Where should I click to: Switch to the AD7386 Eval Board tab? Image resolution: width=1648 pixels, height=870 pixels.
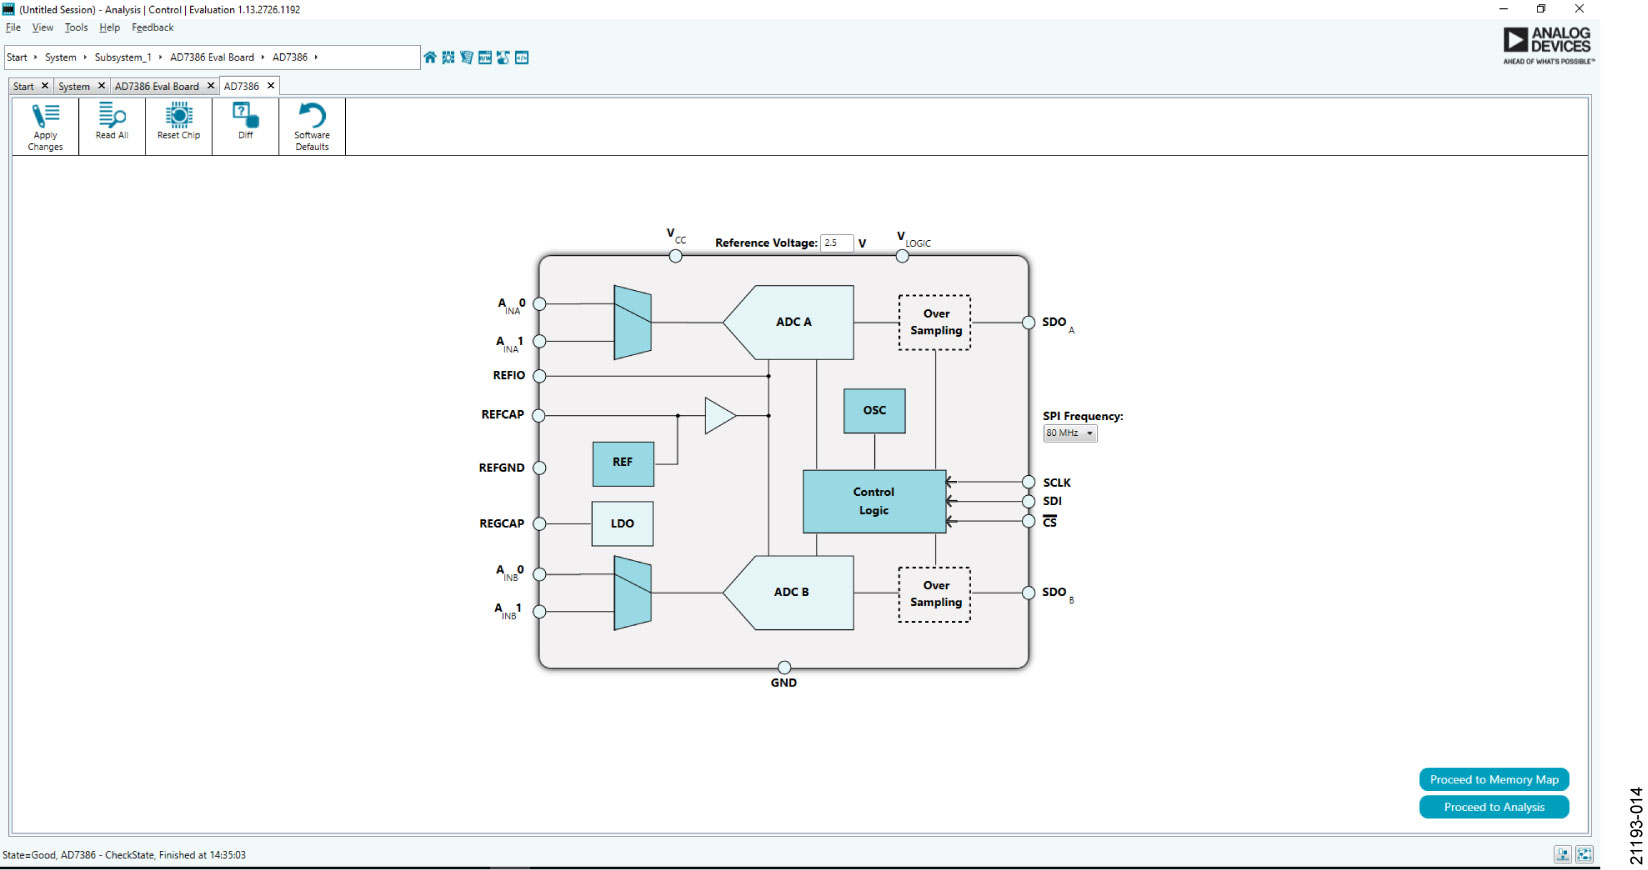pyautogui.click(x=157, y=87)
